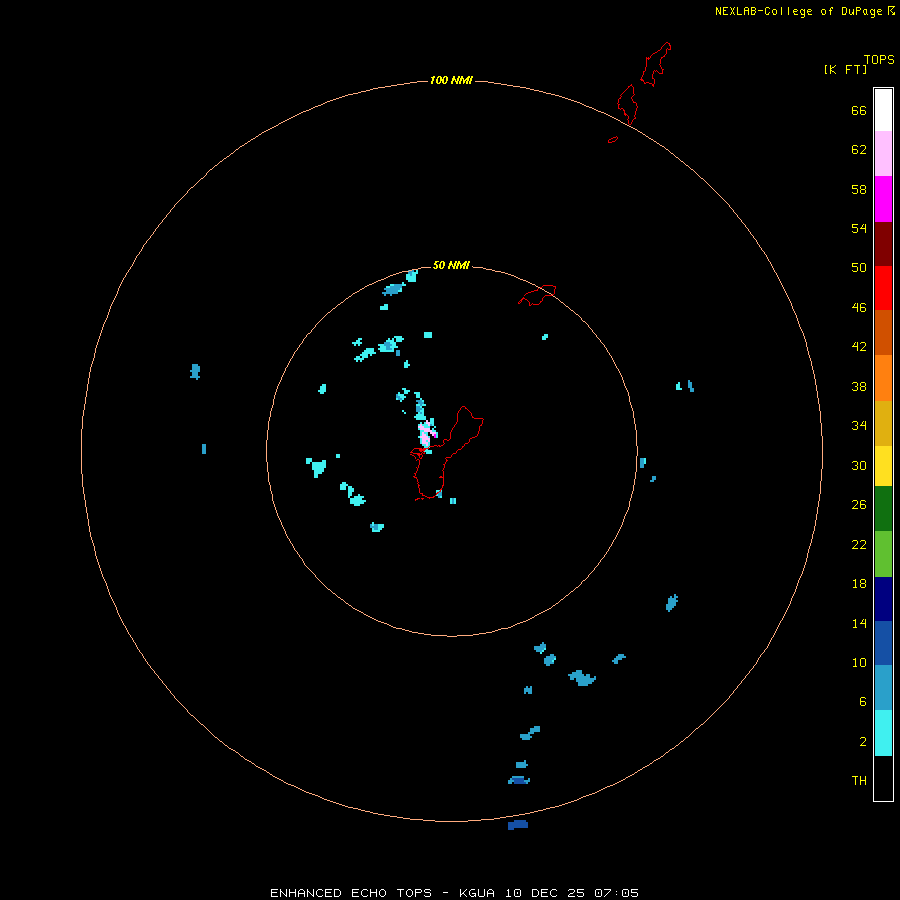
Task: Select the bright red legend swatch
Action: tap(883, 288)
